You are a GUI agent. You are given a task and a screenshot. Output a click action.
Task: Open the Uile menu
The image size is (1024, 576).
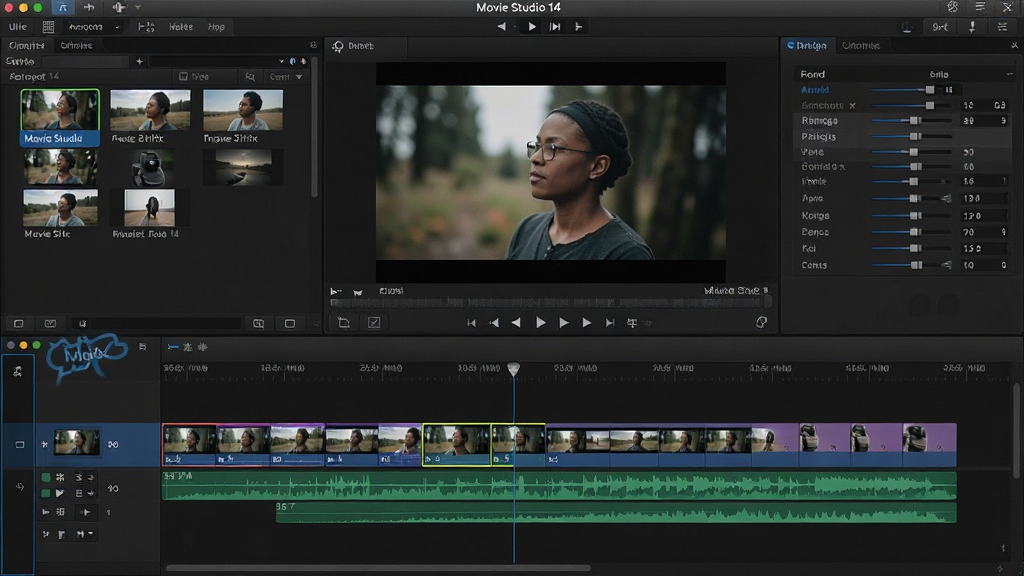pyautogui.click(x=18, y=27)
